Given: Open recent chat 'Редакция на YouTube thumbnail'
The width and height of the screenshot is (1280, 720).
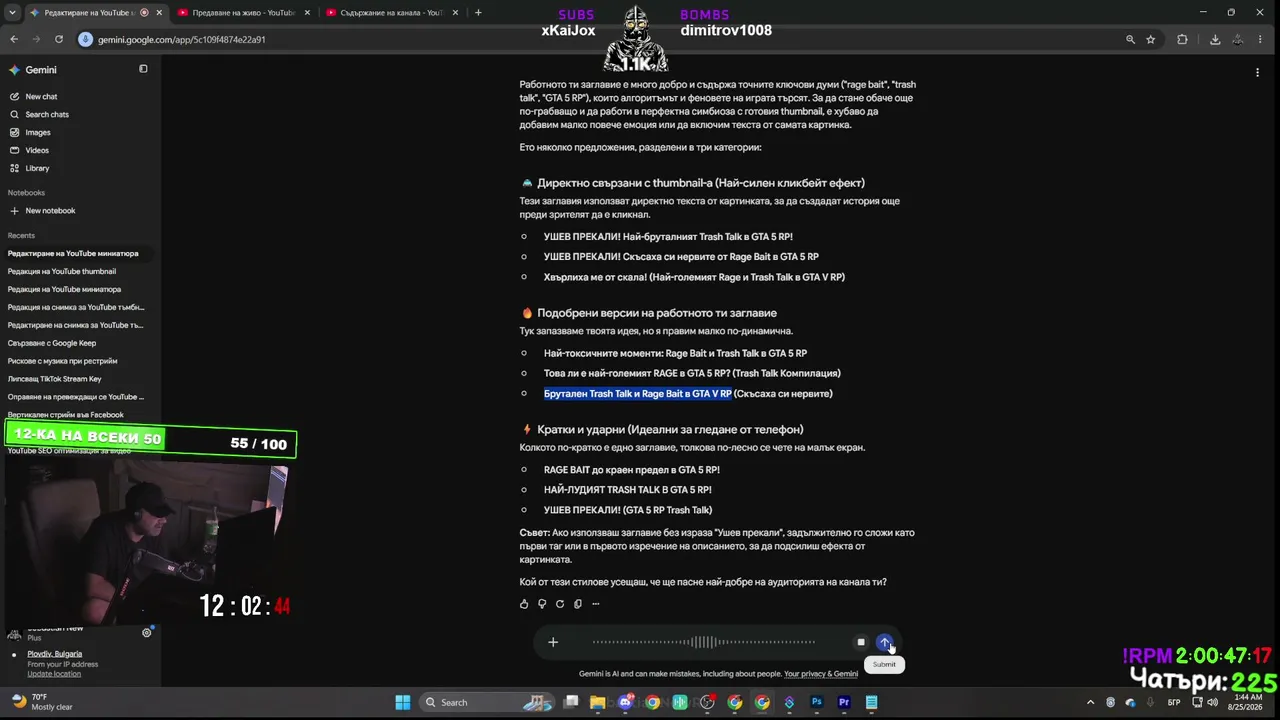Looking at the screenshot, I should 62,271.
